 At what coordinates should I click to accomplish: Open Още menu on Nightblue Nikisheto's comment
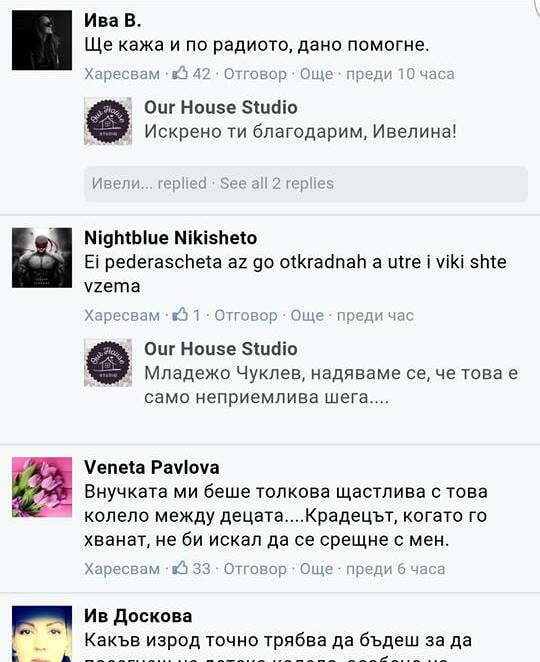click(307, 315)
